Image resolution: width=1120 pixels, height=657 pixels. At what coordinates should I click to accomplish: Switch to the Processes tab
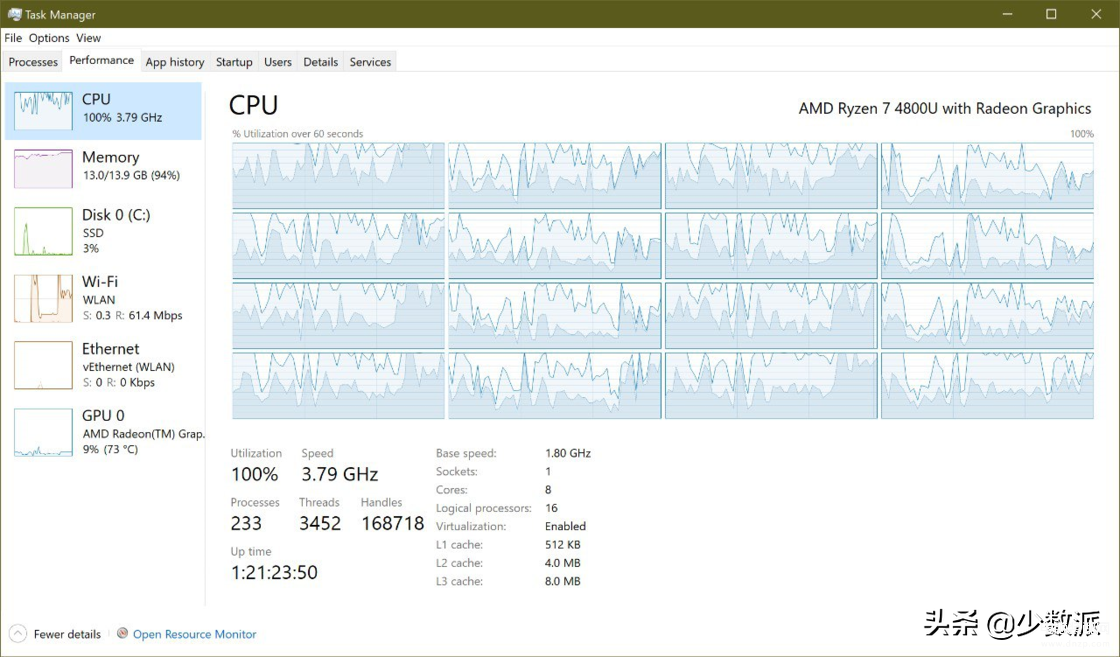[33, 62]
